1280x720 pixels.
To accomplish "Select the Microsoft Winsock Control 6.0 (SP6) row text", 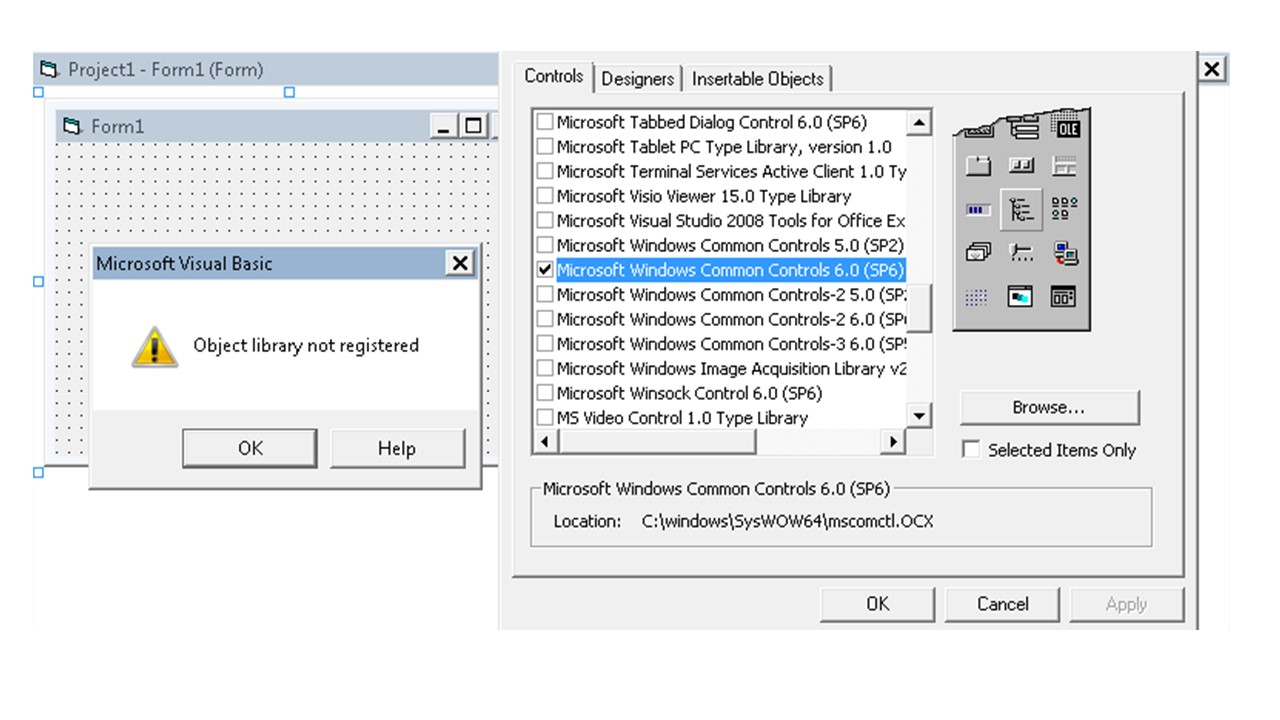I will 689,393.
